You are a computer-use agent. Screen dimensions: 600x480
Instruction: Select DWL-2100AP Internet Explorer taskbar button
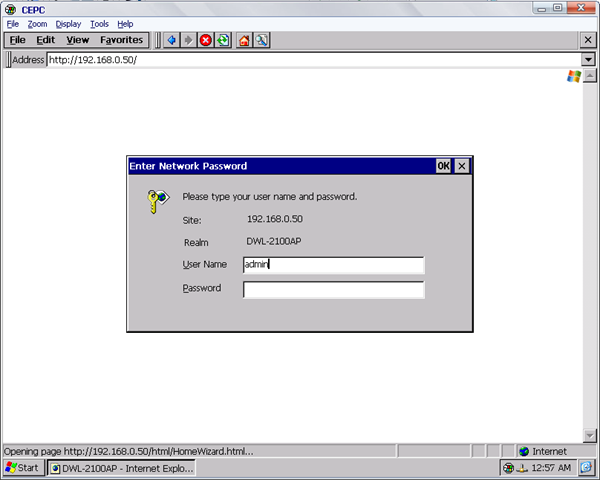tap(122, 468)
